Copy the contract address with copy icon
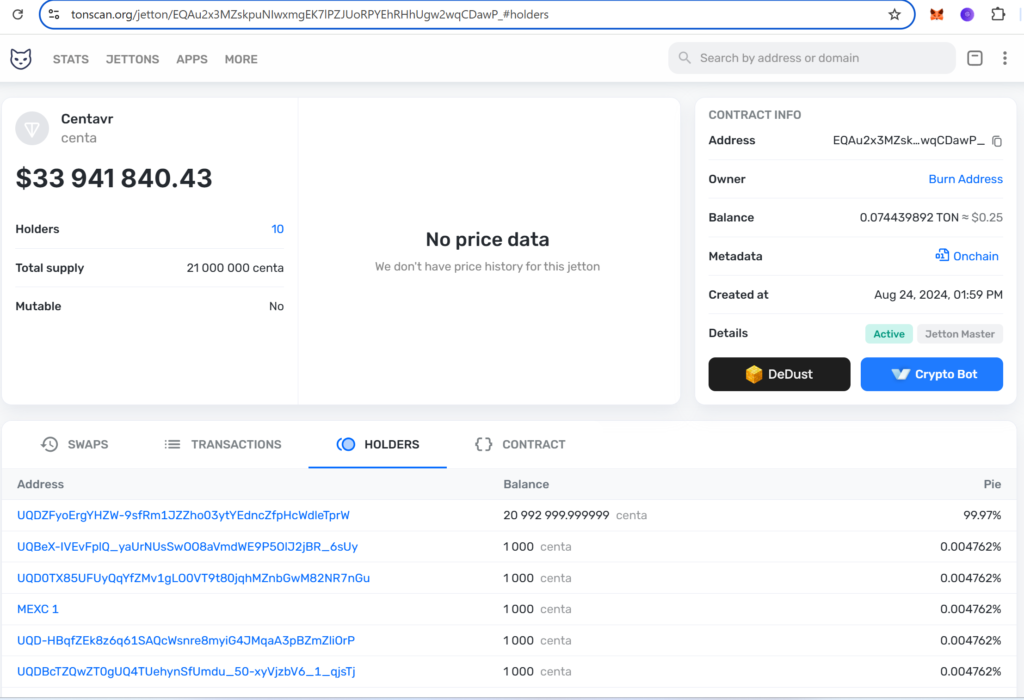Screen dimensions: 1024x700 tap(997, 141)
